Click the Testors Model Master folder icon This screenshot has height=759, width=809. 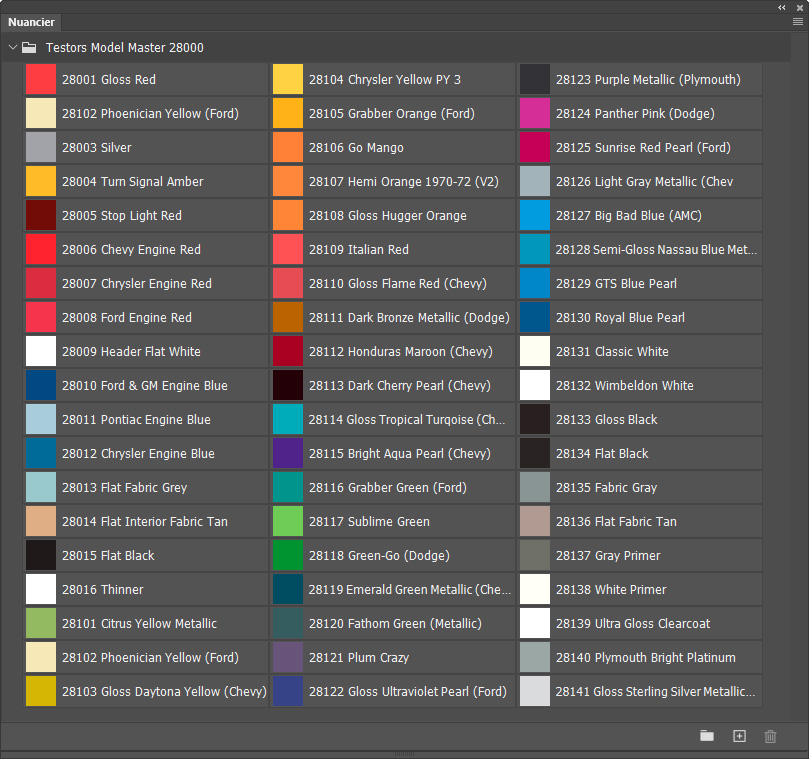29,47
